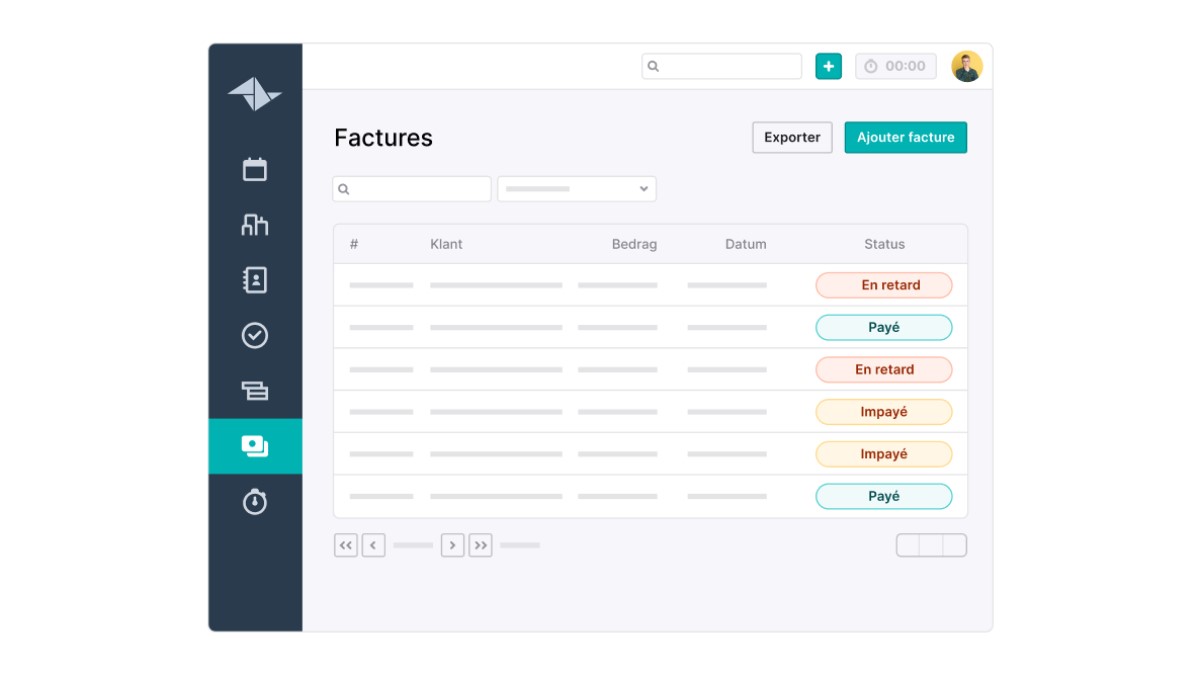The width and height of the screenshot is (1200, 675).
Task: Open the companies buildings icon in sidebar
Action: pyautogui.click(x=255, y=225)
